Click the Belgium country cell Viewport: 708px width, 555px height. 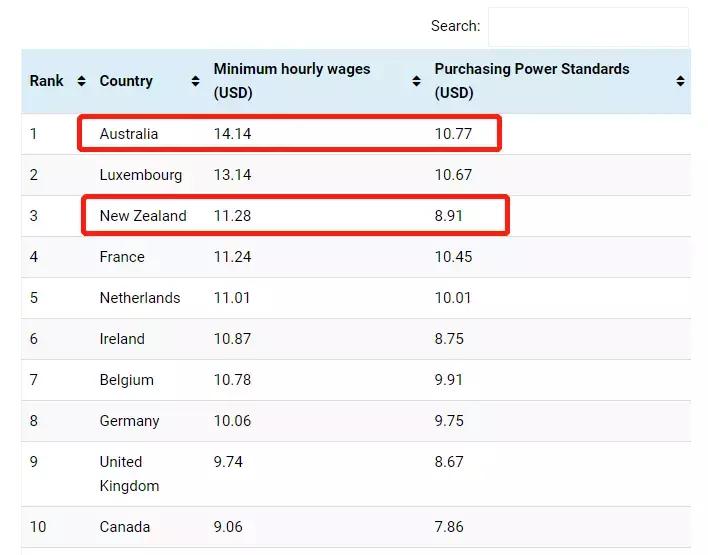[127, 380]
